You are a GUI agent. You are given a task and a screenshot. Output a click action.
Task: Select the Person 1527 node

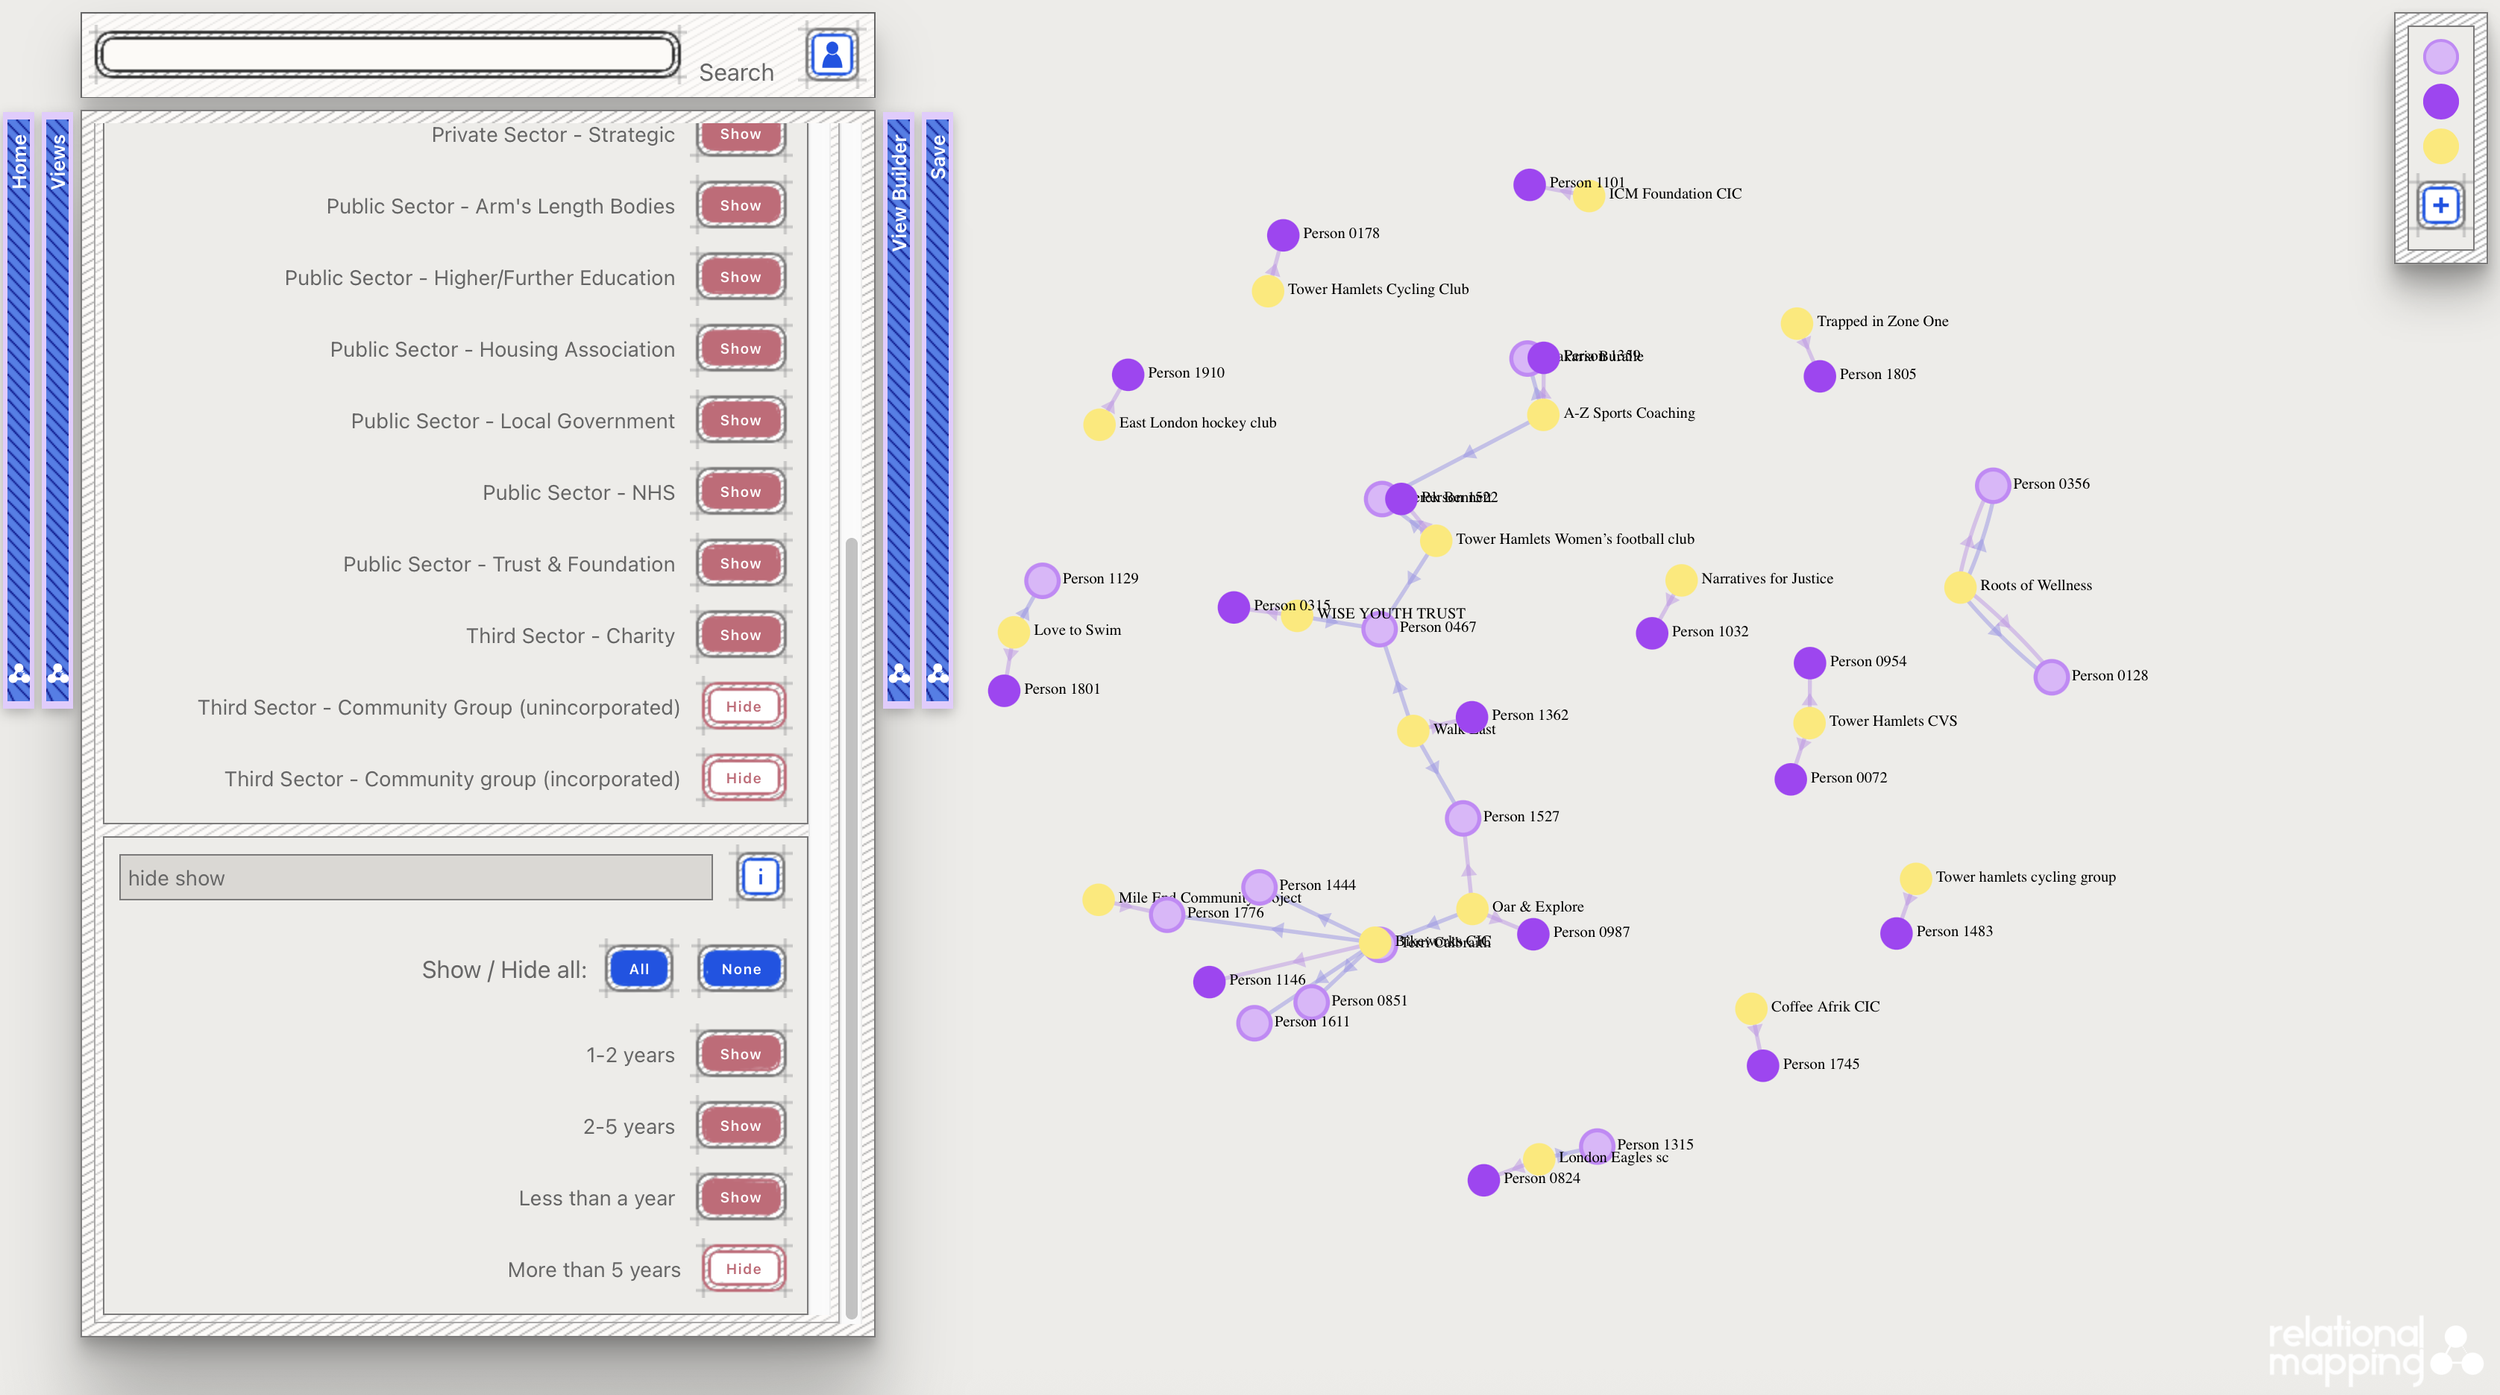click(x=1462, y=818)
